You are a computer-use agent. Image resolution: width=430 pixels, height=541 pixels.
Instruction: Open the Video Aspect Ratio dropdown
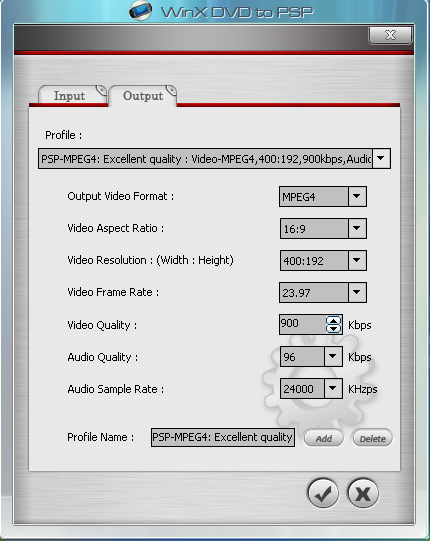pyautogui.click(x=357, y=228)
